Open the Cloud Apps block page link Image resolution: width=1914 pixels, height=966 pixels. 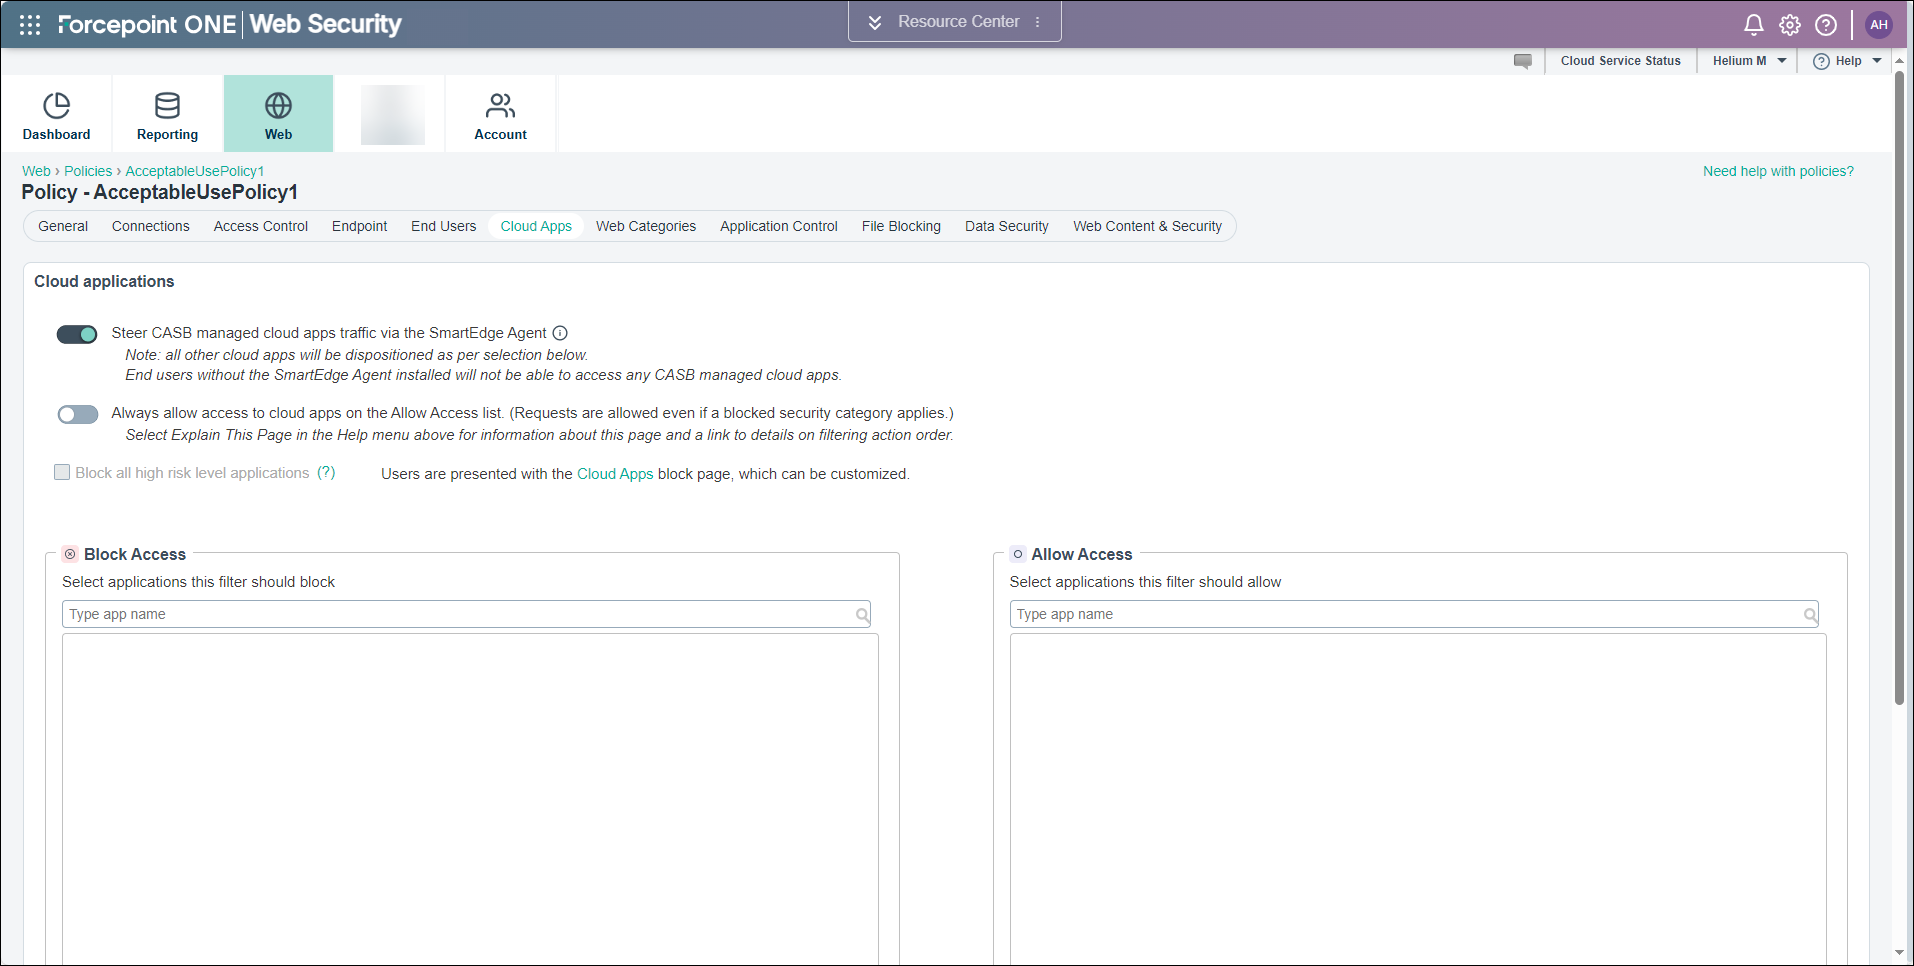pyautogui.click(x=615, y=474)
